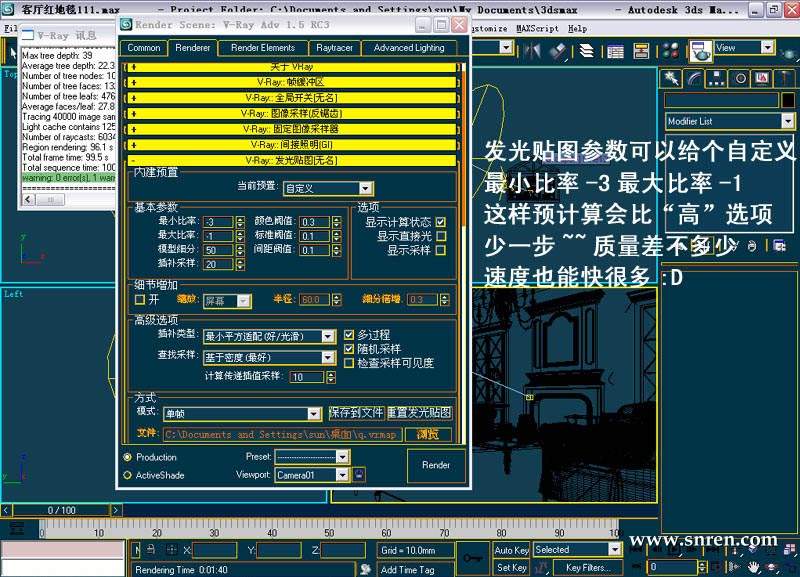Click the lock icon beside Viewport dropdown
The width and height of the screenshot is (800, 577).
359,475
